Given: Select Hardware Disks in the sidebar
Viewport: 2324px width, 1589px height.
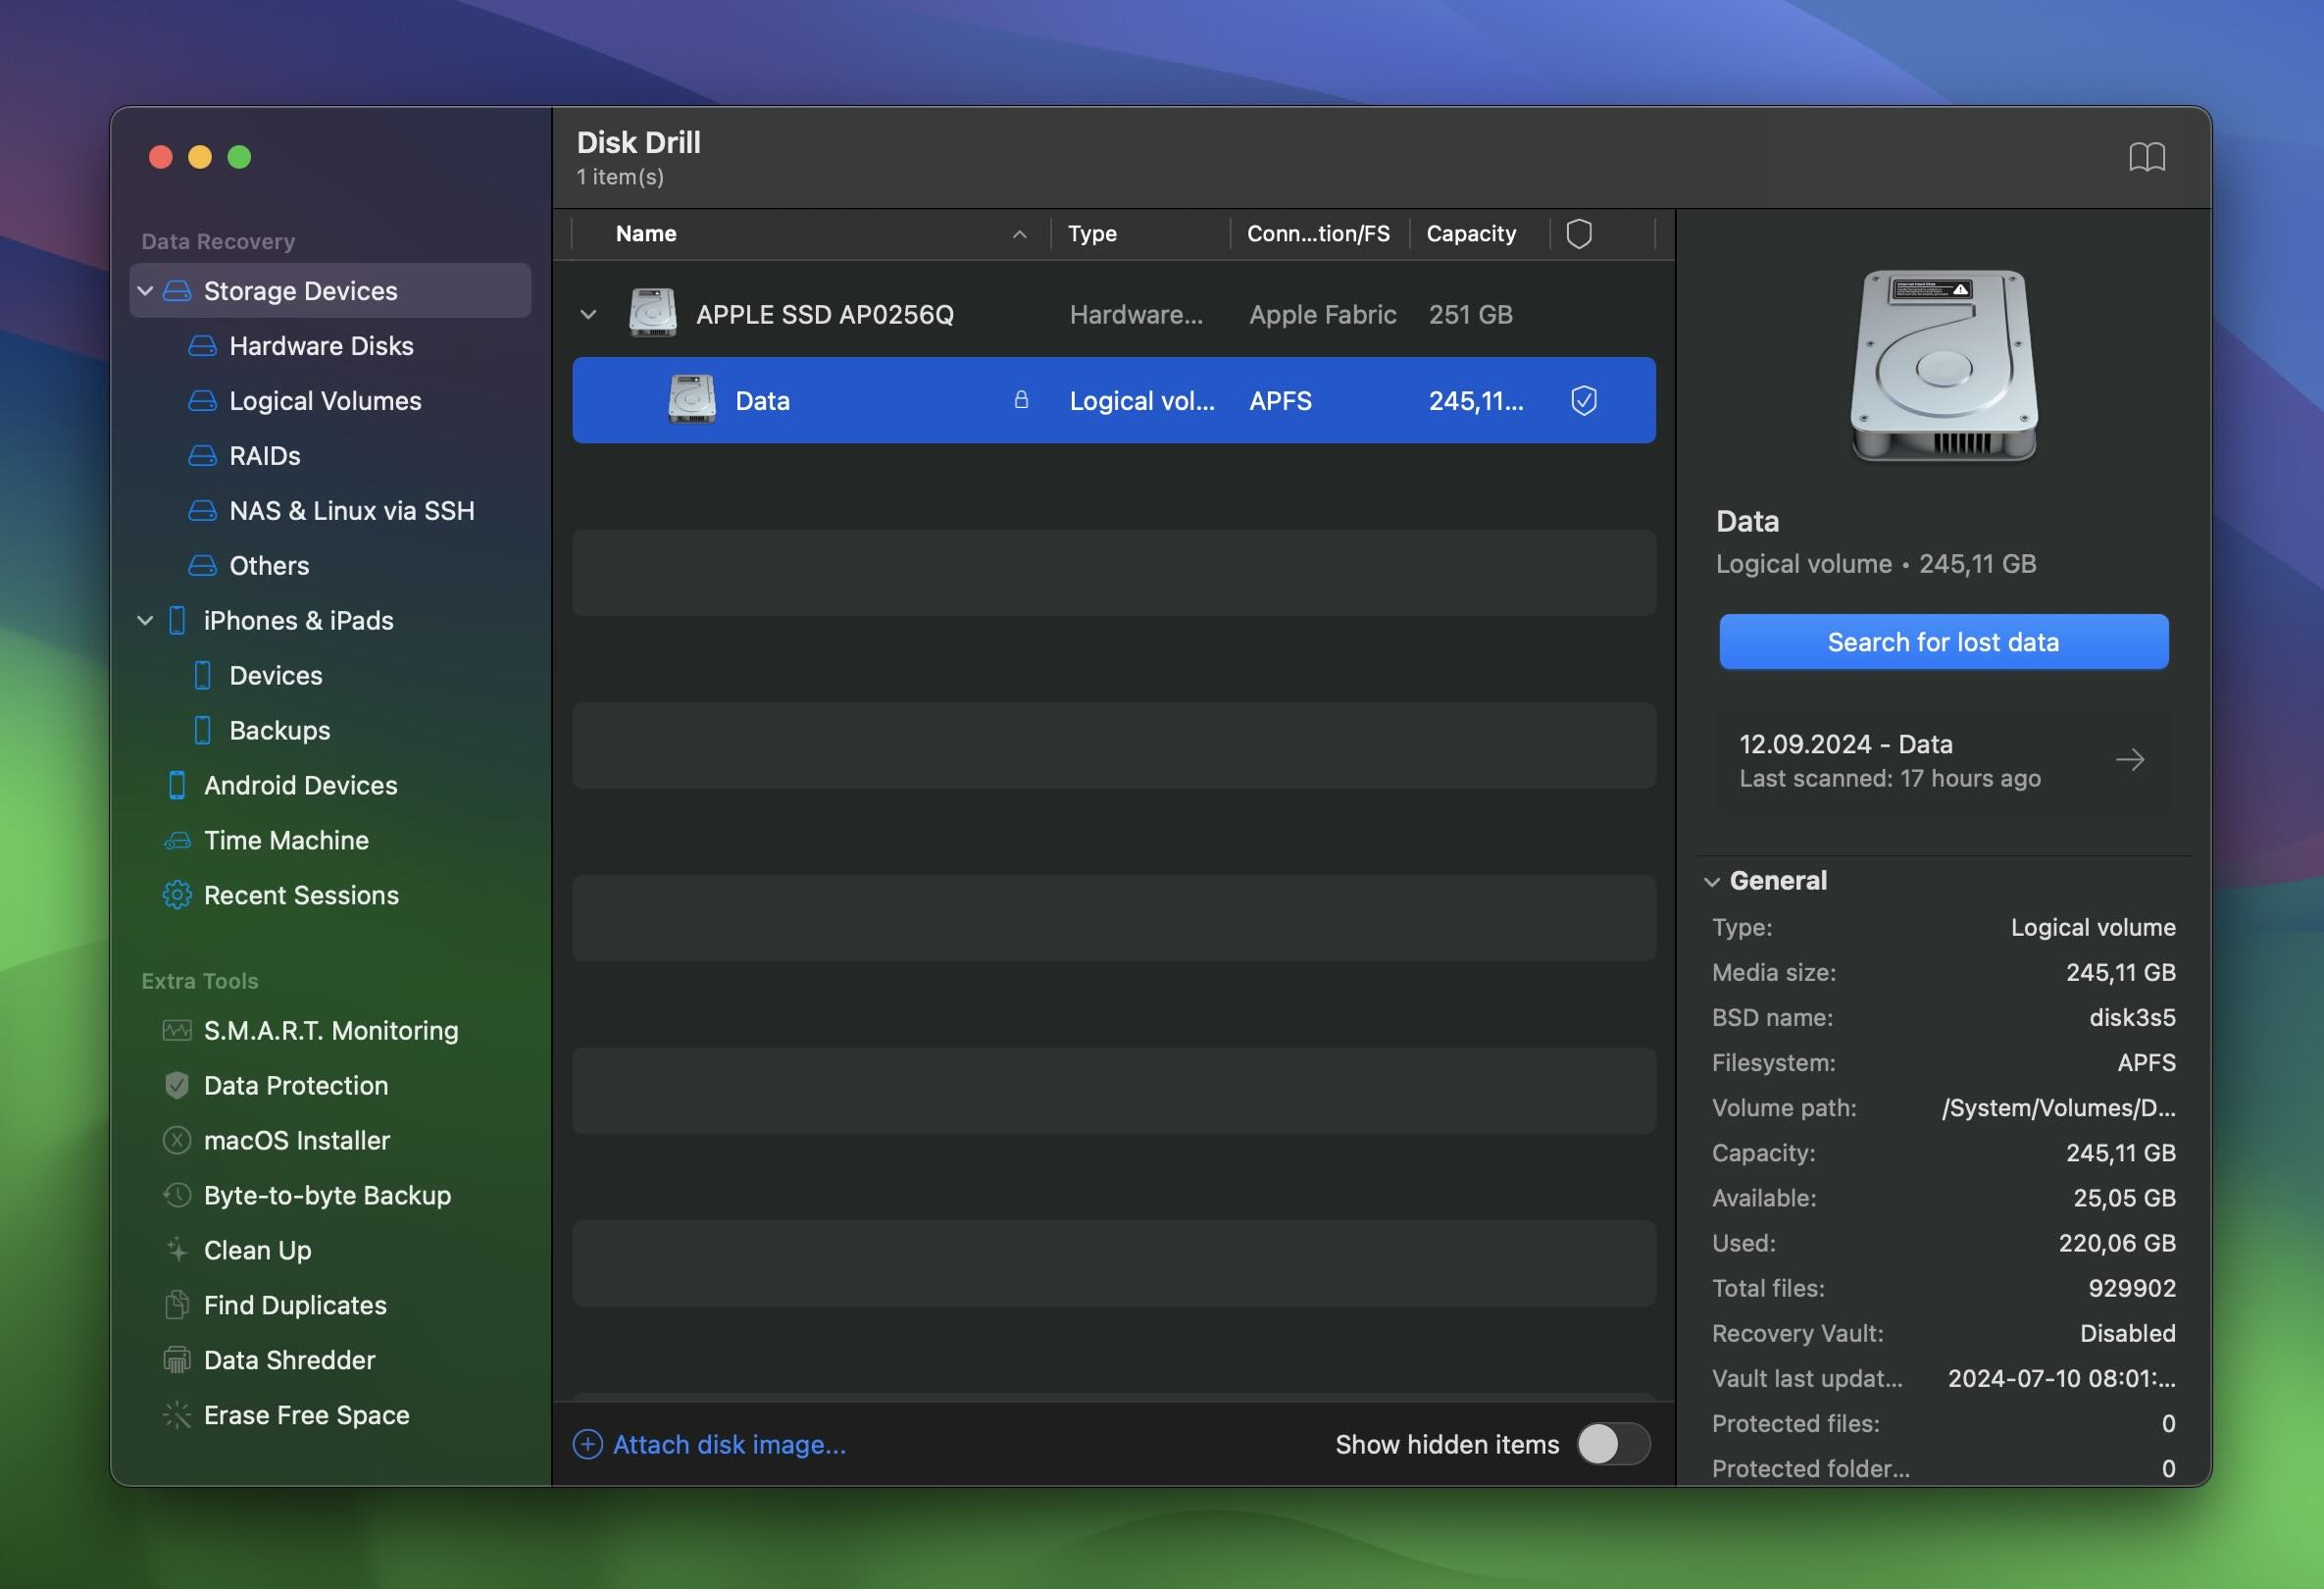Looking at the screenshot, I should click(321, 346).
